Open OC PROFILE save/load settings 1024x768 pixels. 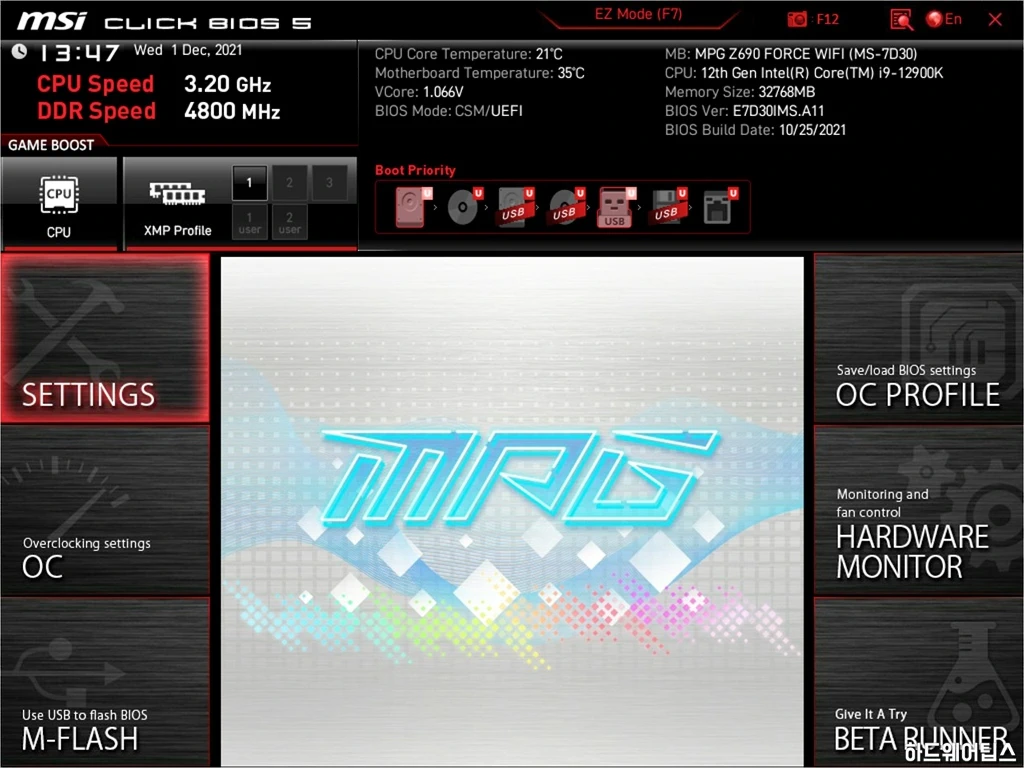tap(918, 338)
